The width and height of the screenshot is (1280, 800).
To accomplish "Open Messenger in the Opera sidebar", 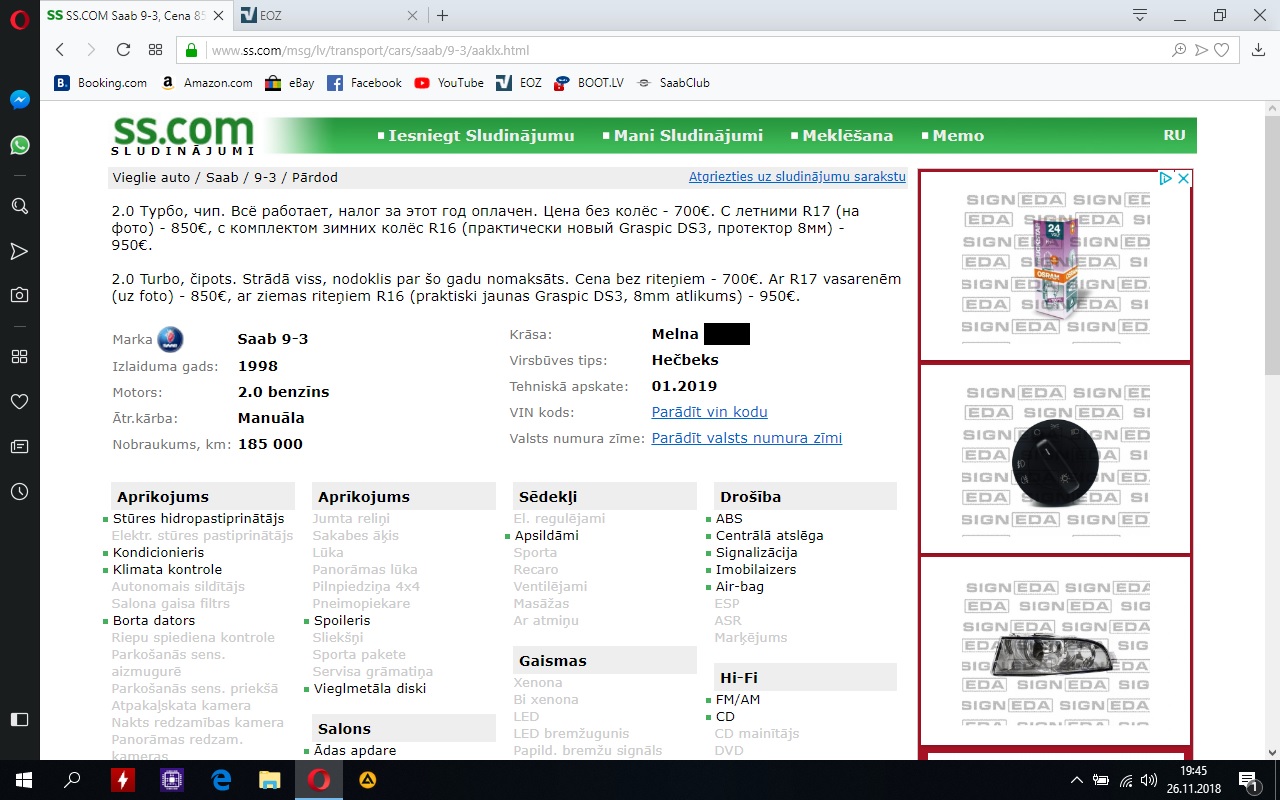I will tap(19, 100).
